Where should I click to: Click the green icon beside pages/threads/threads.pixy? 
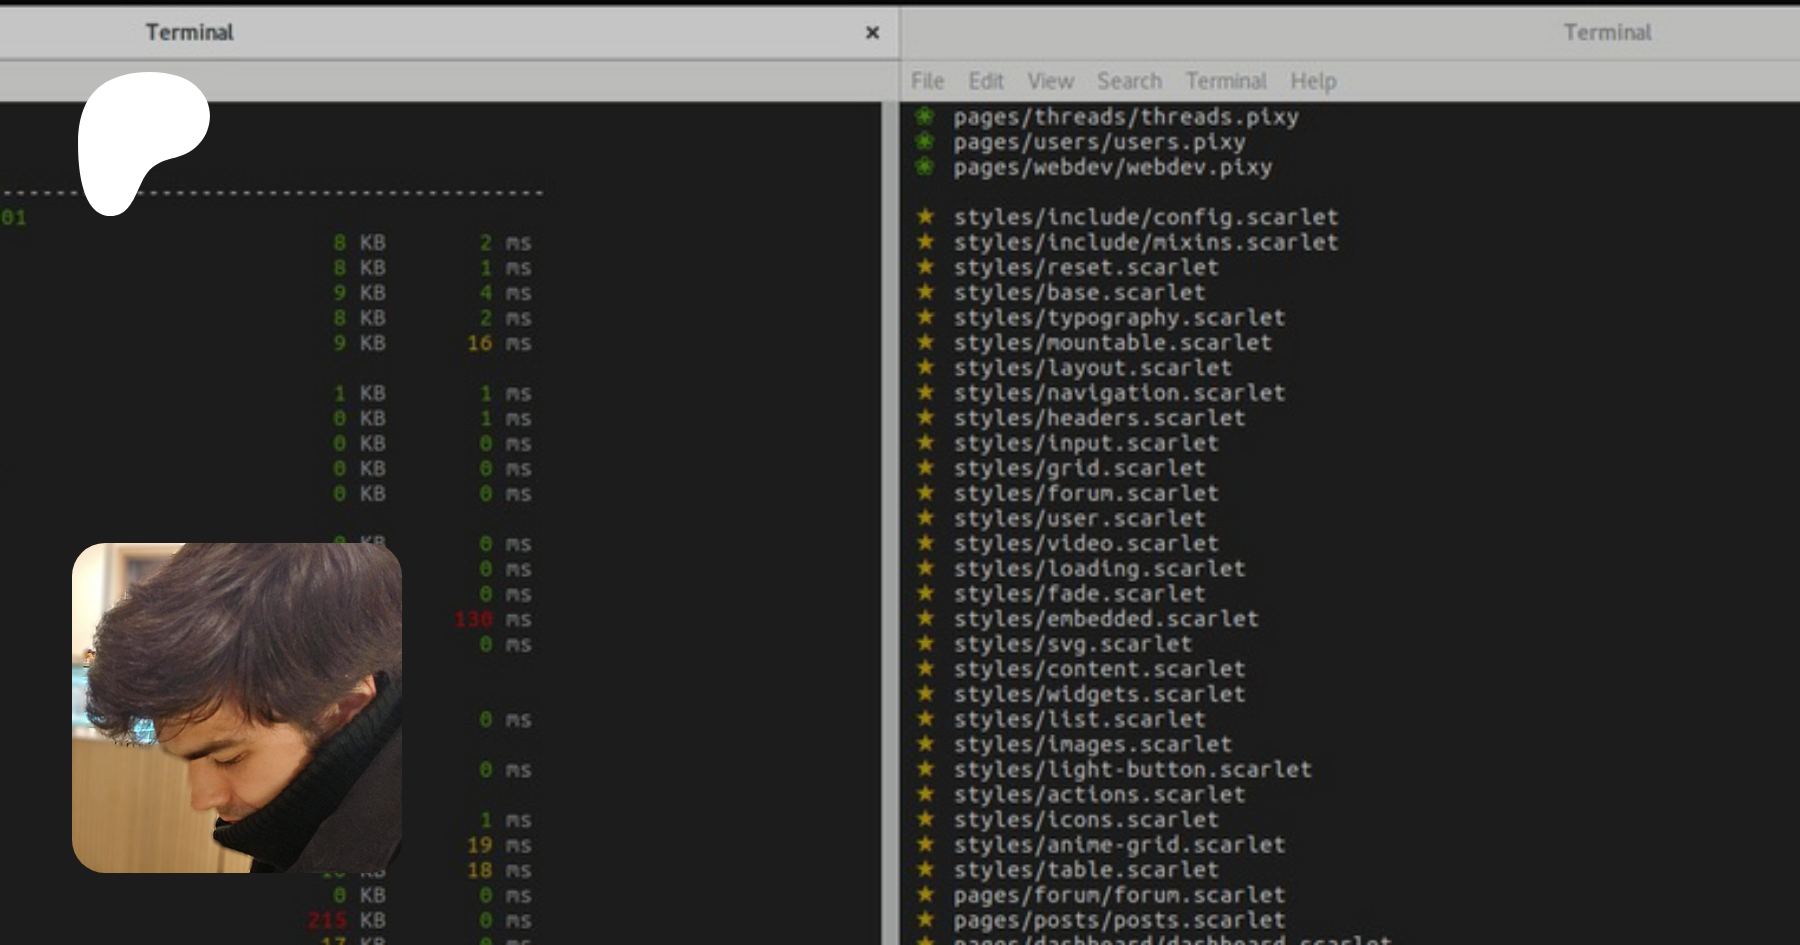pyautogui.click(x=925, y=116)
